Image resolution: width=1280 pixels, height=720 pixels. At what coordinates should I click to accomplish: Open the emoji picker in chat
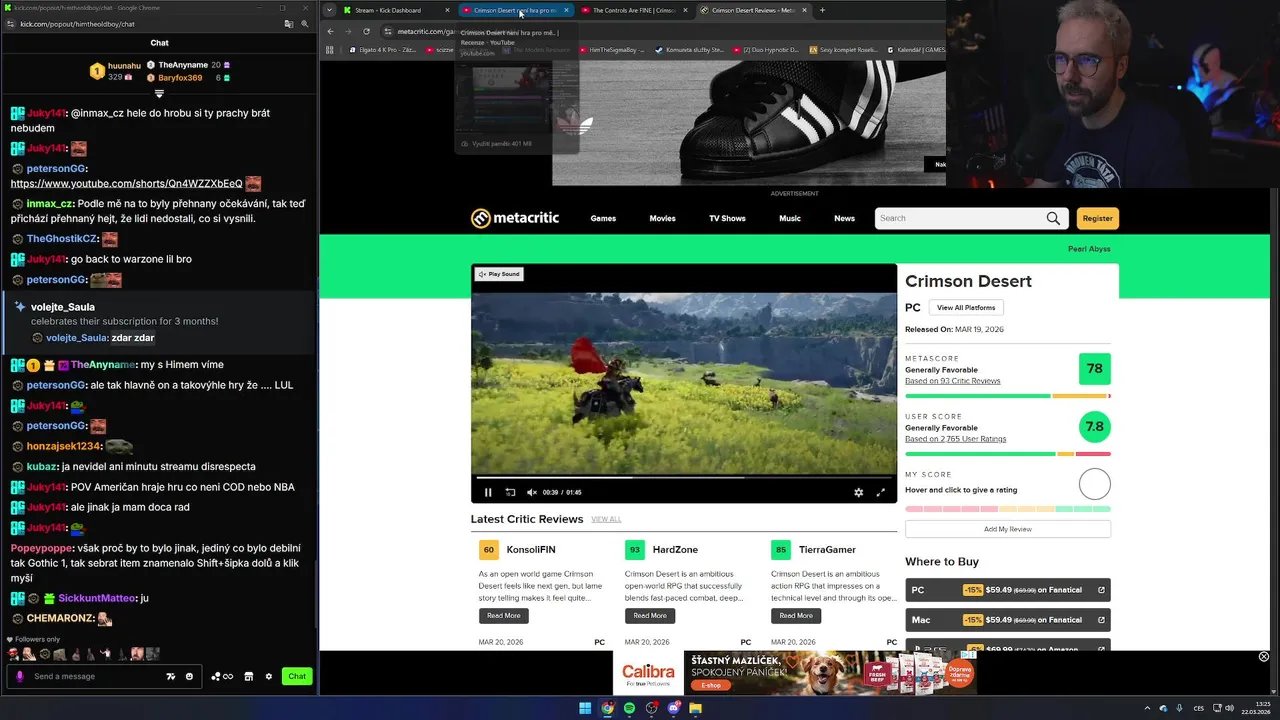189,677
